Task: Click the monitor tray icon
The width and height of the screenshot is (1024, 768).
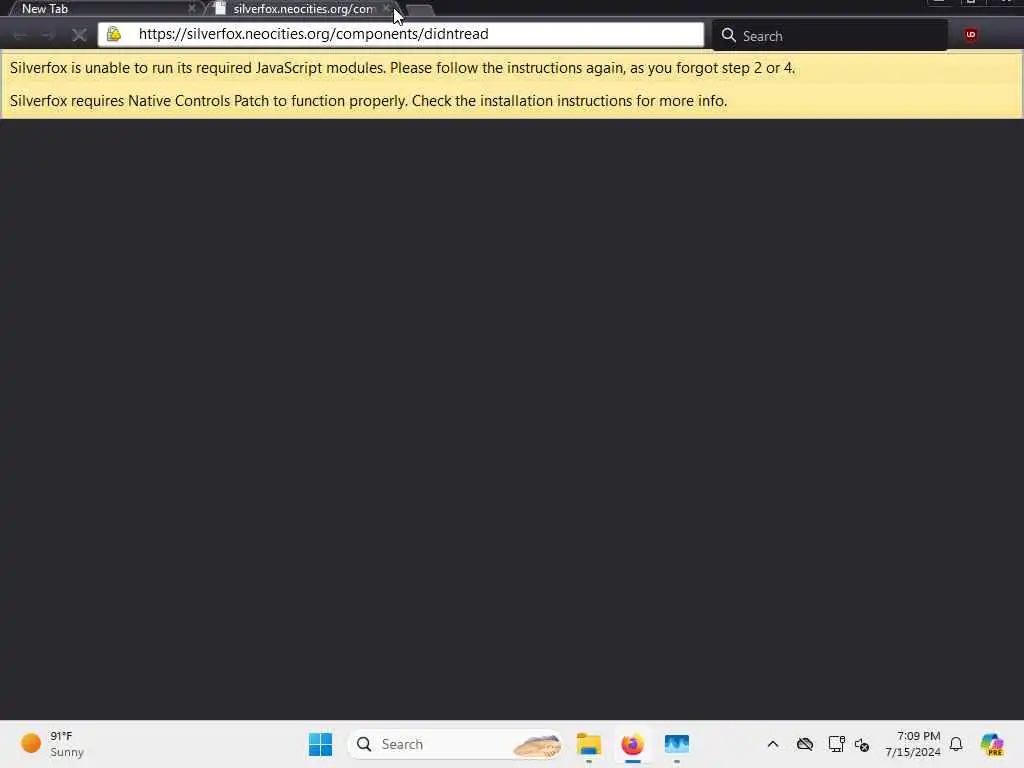Action: click(836, 744)
